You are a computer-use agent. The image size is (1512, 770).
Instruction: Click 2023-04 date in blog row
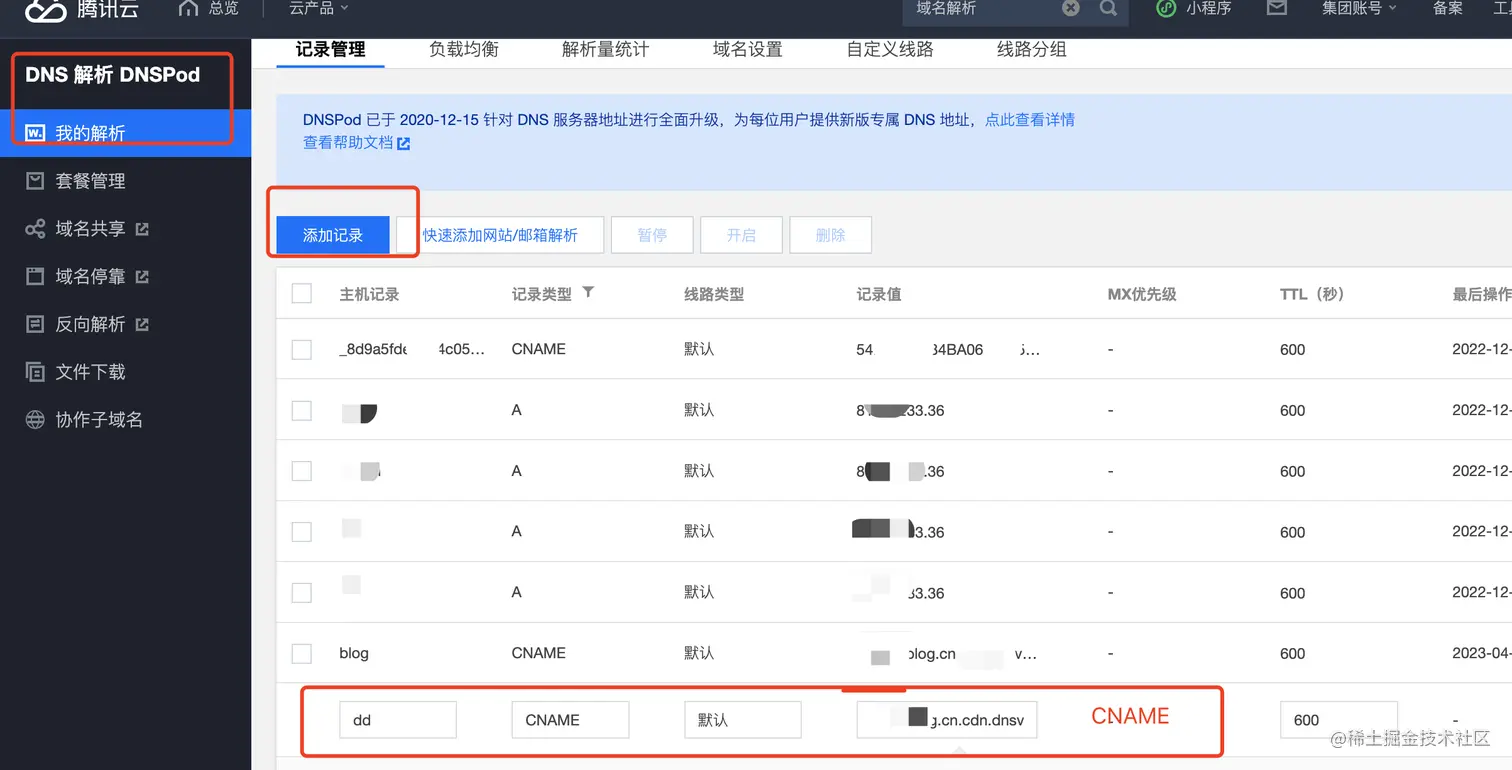point(1482,653)
